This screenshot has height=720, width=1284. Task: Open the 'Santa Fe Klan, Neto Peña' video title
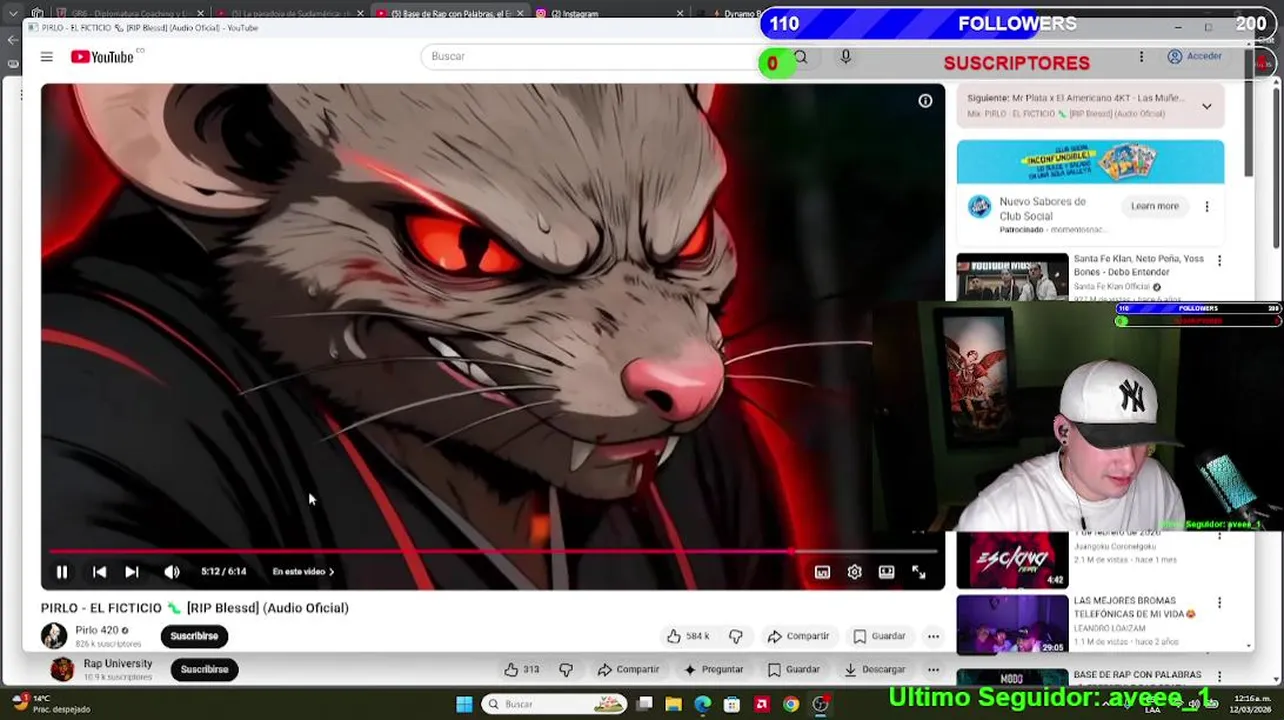pos(1138,265)
